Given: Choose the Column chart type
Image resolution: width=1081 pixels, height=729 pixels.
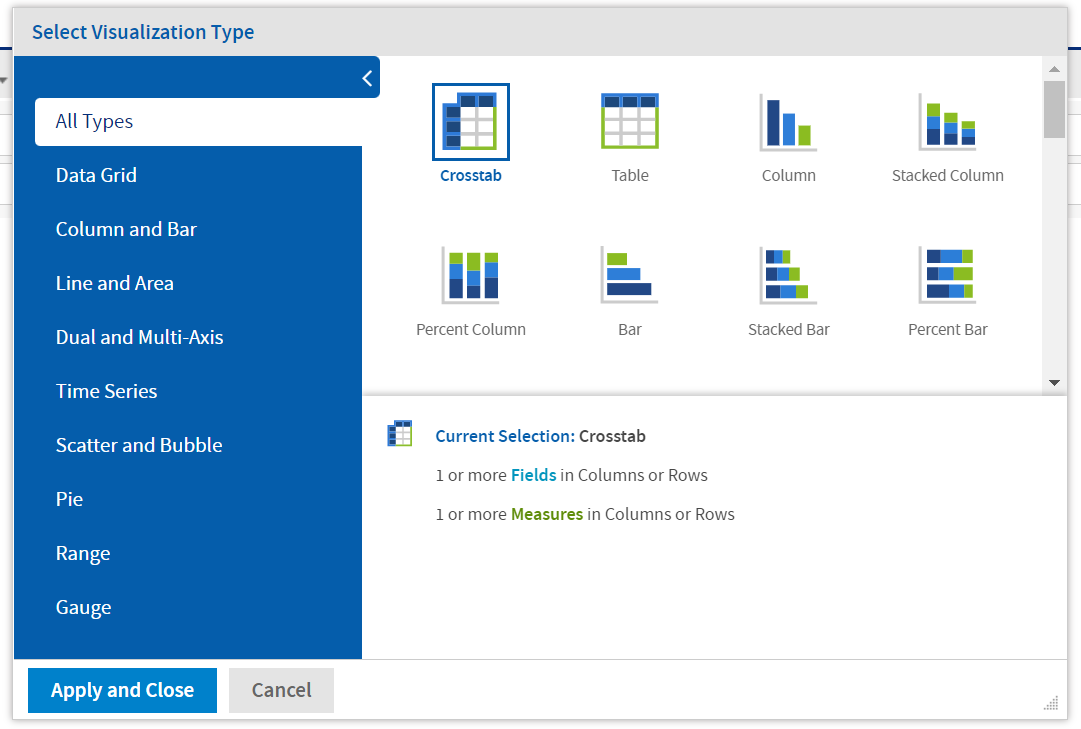Looking at the screenshot, I should pyautogui.click(x=788, y=120).
